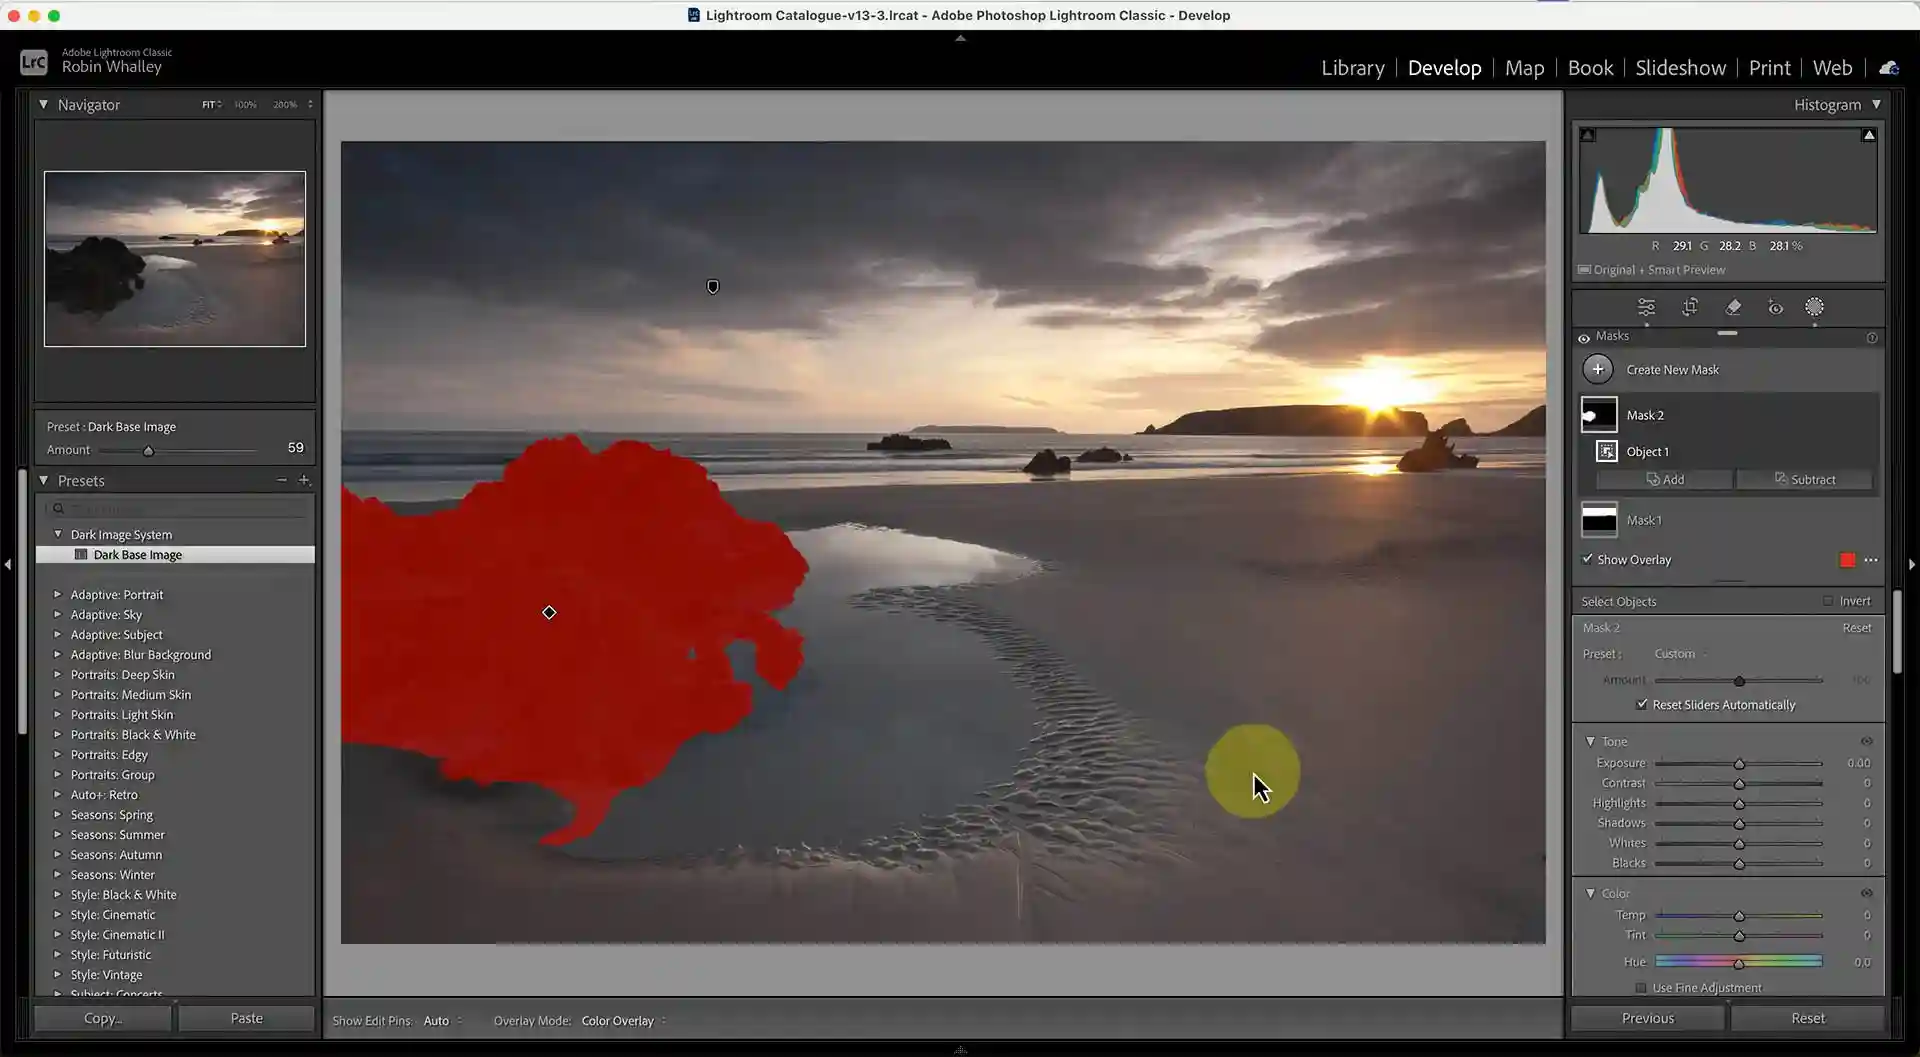Expand the Adaptive: Sky preset group

pos(58,614)
